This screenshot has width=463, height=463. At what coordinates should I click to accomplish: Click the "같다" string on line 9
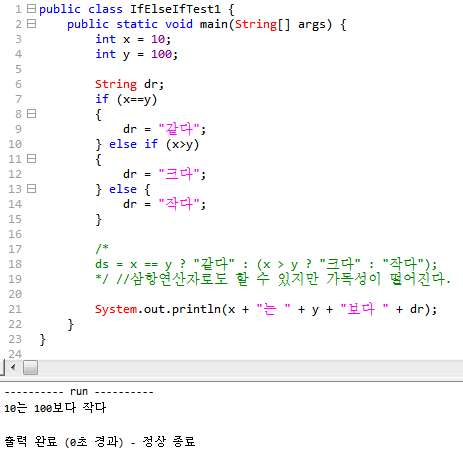[179, 129]
